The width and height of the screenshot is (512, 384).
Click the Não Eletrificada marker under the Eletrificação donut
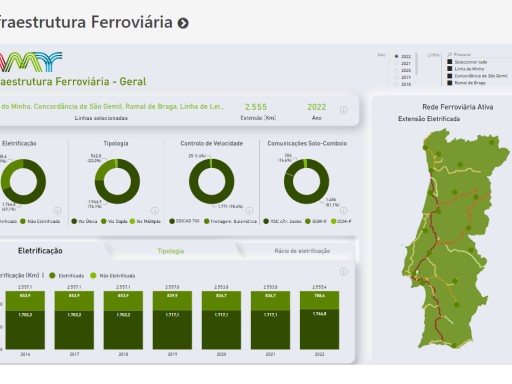pyautogui.click(x=23, y=221)
